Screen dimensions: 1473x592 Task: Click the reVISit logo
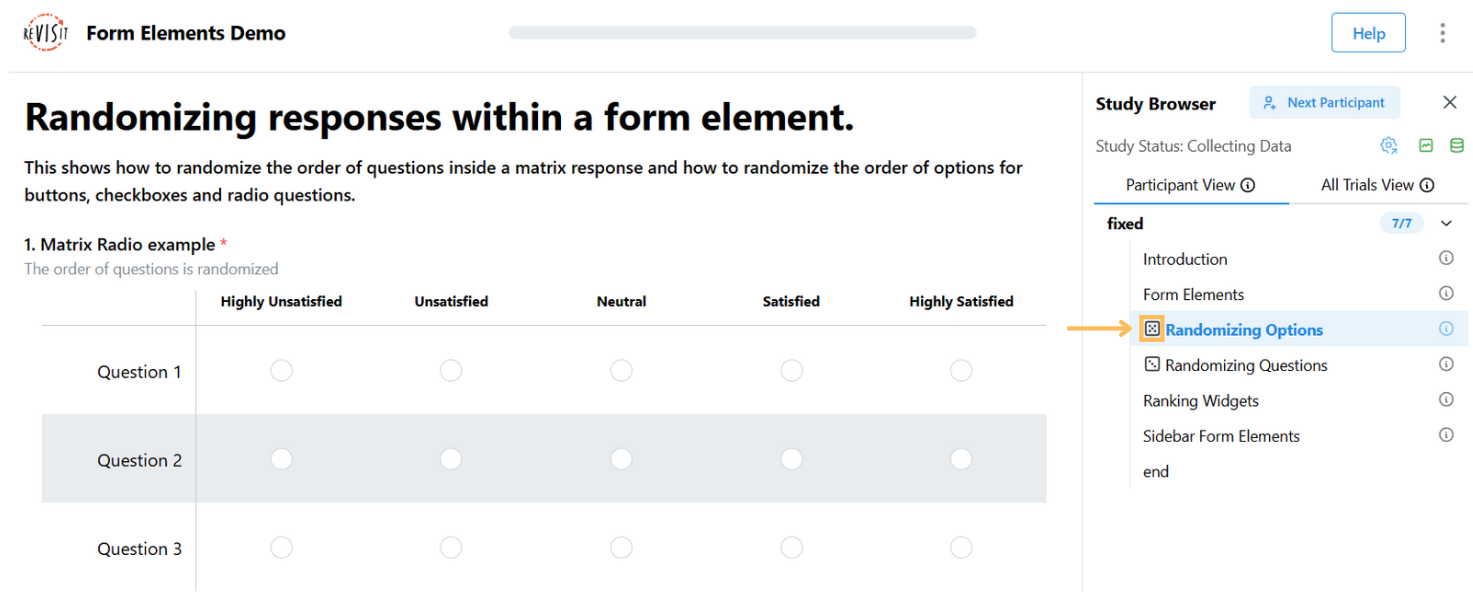point(45,33)
